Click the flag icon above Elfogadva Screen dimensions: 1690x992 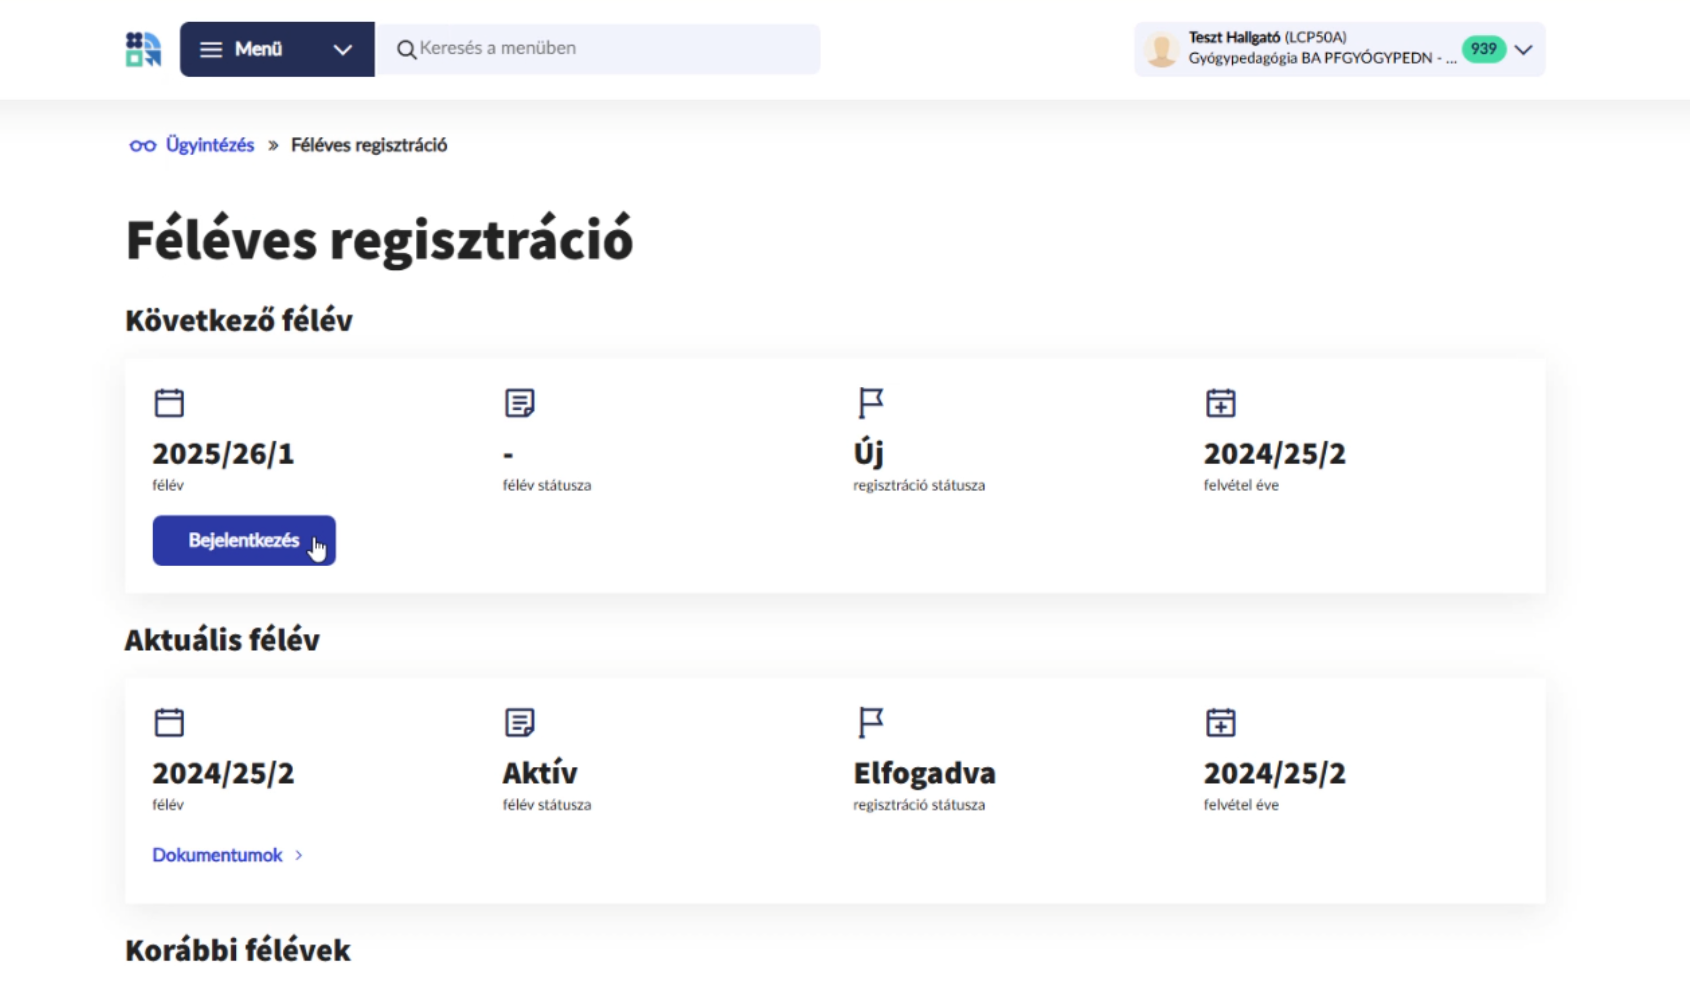coord(870,722)
